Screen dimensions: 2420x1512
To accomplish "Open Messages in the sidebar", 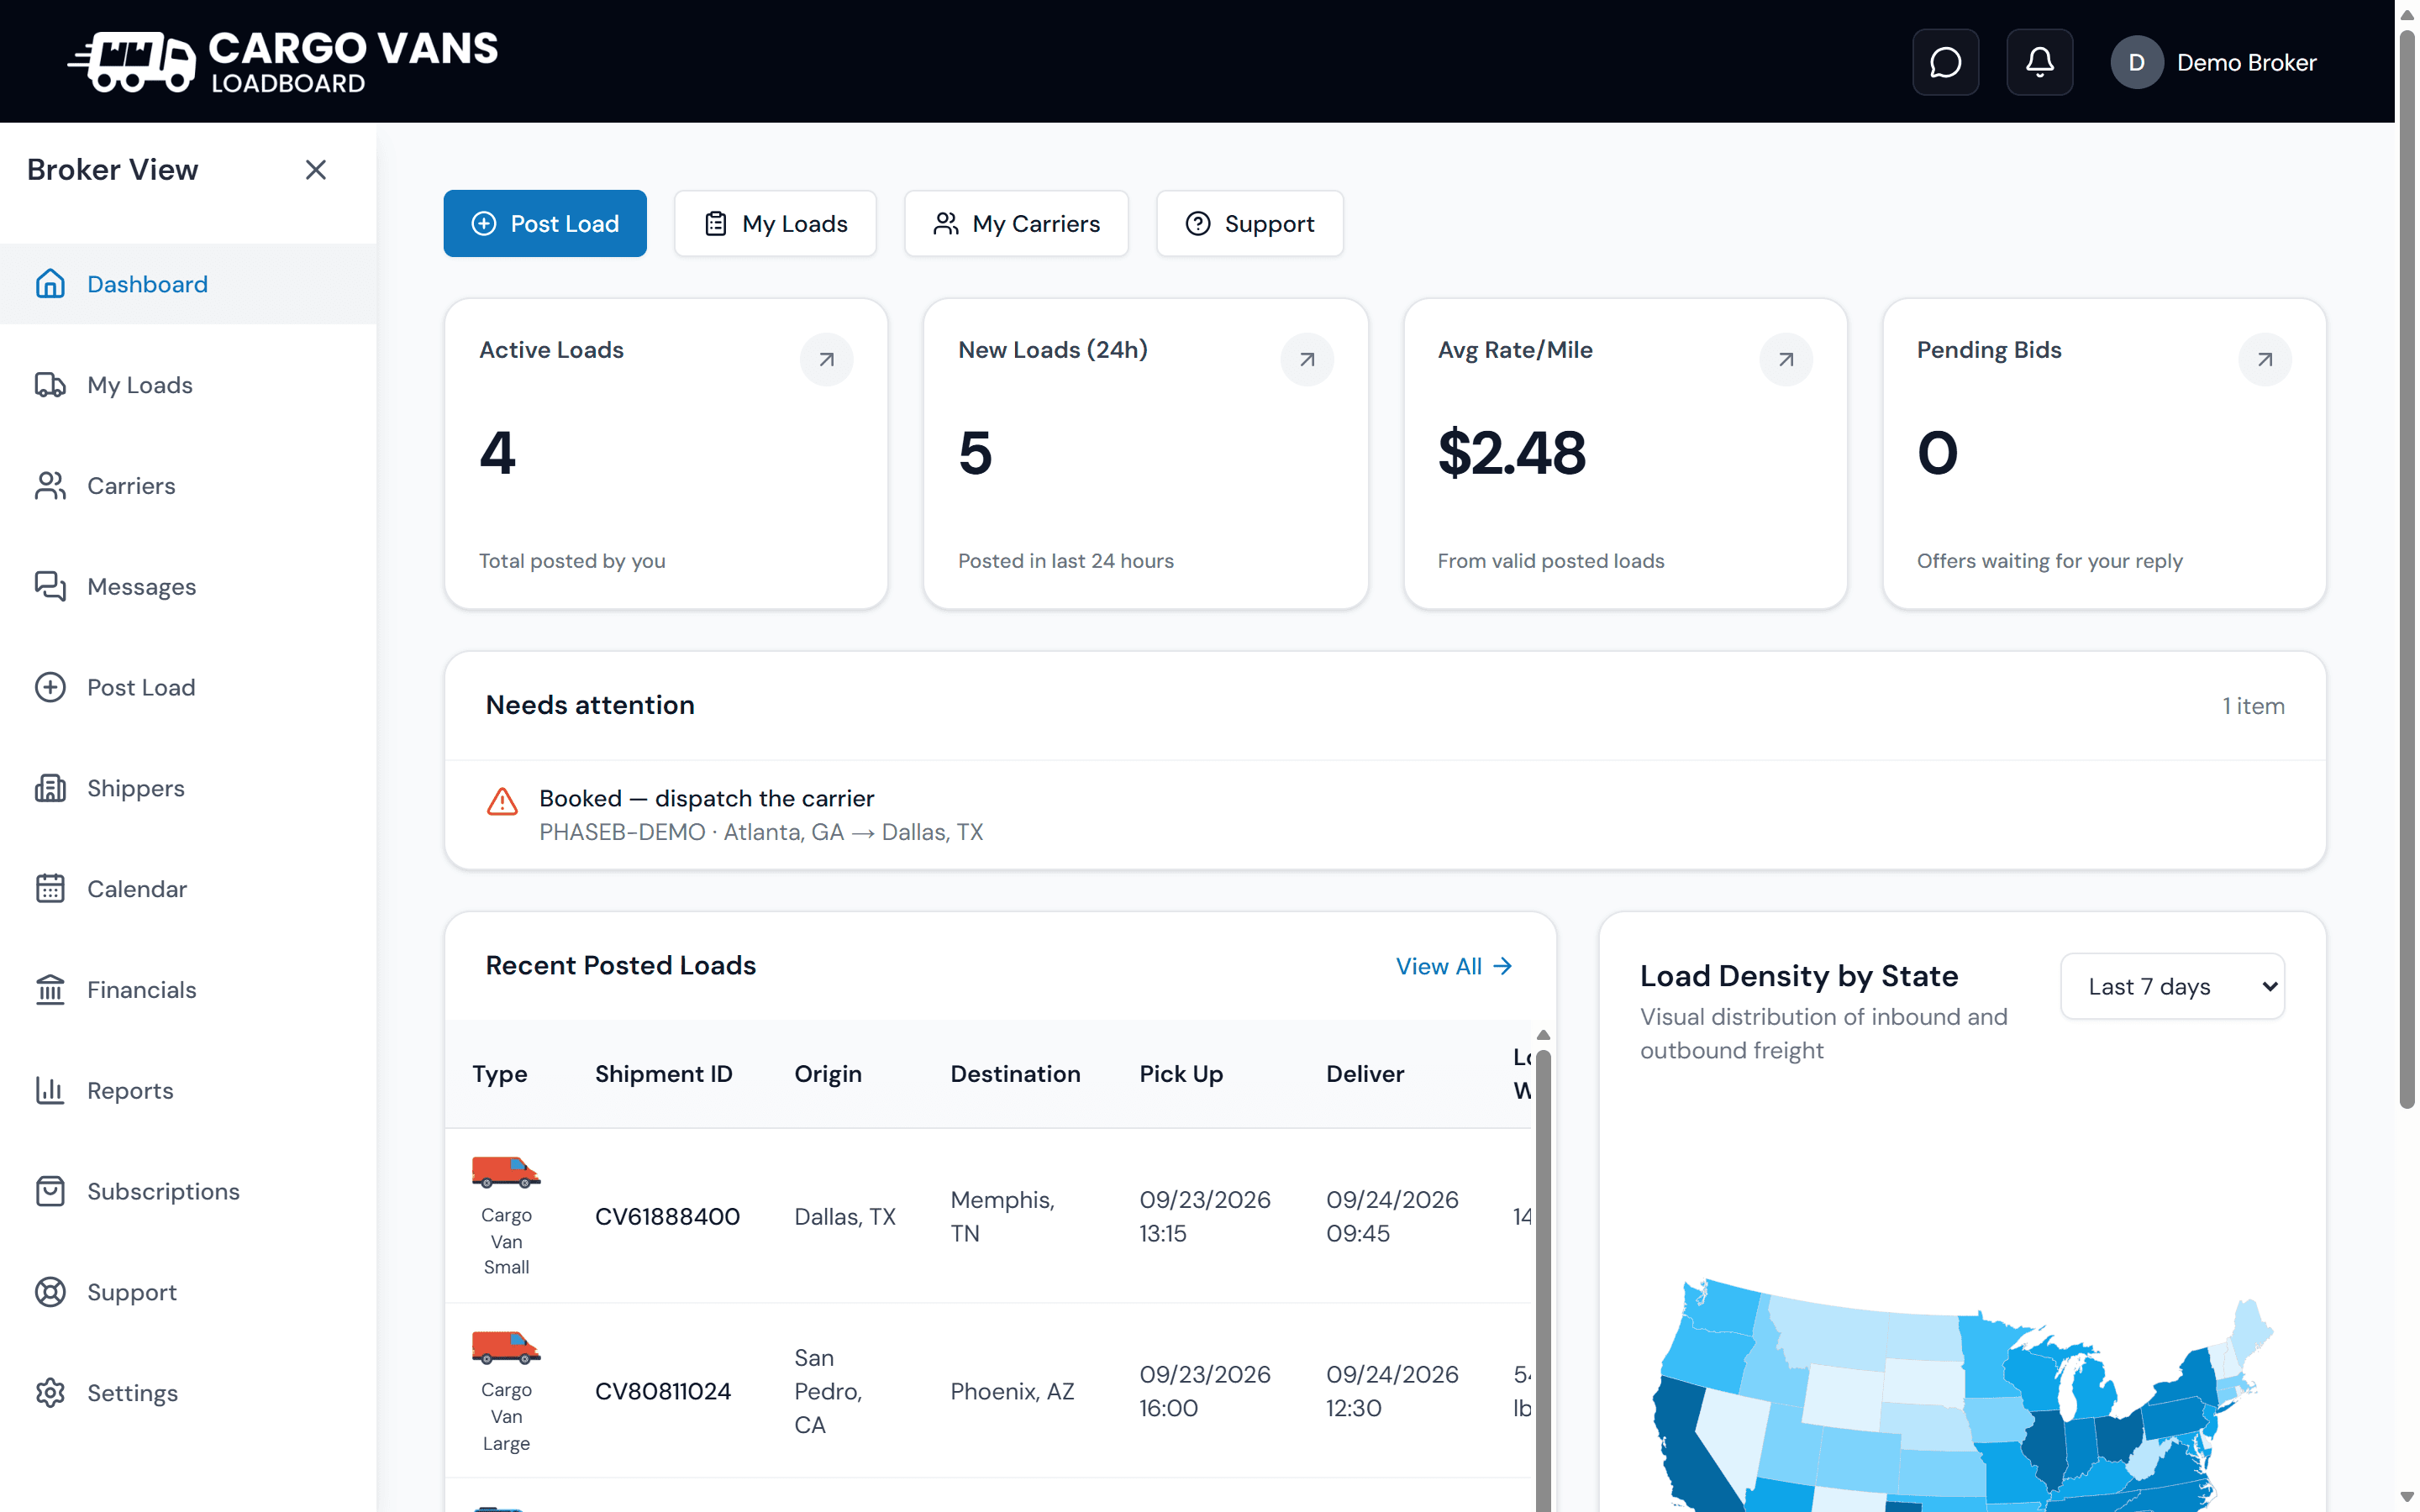I will pyautogui.click(x=188, y=587).
